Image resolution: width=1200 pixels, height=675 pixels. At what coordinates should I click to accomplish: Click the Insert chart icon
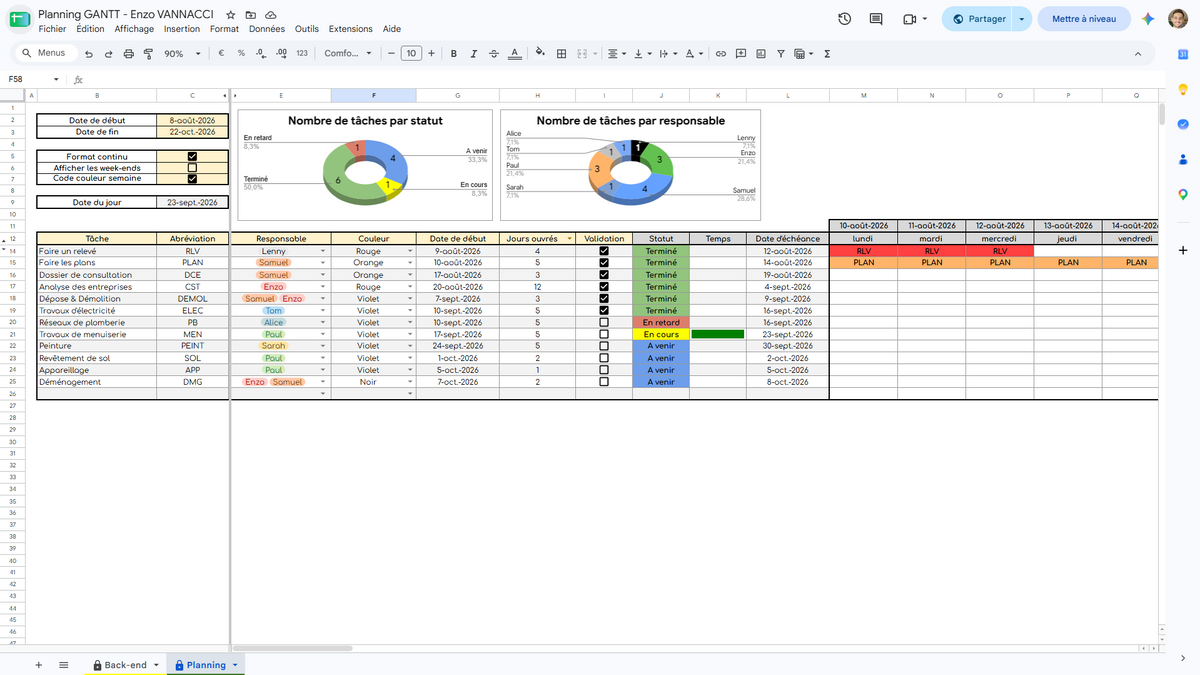pyautogui.click(x=761, y=54)
